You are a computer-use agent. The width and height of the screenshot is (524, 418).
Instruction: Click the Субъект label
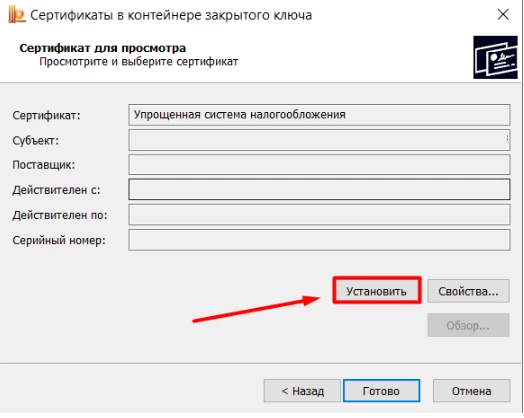[x=35, y=140]
